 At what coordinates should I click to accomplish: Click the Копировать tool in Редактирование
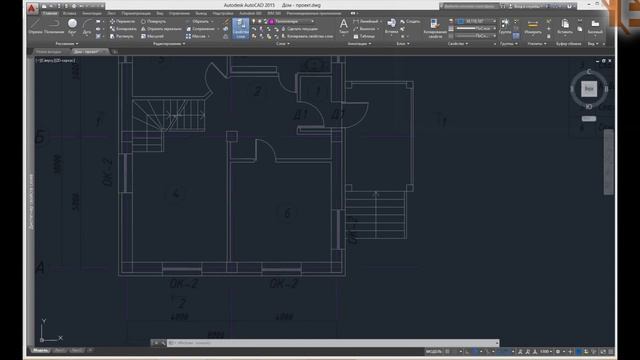point(123,29)
